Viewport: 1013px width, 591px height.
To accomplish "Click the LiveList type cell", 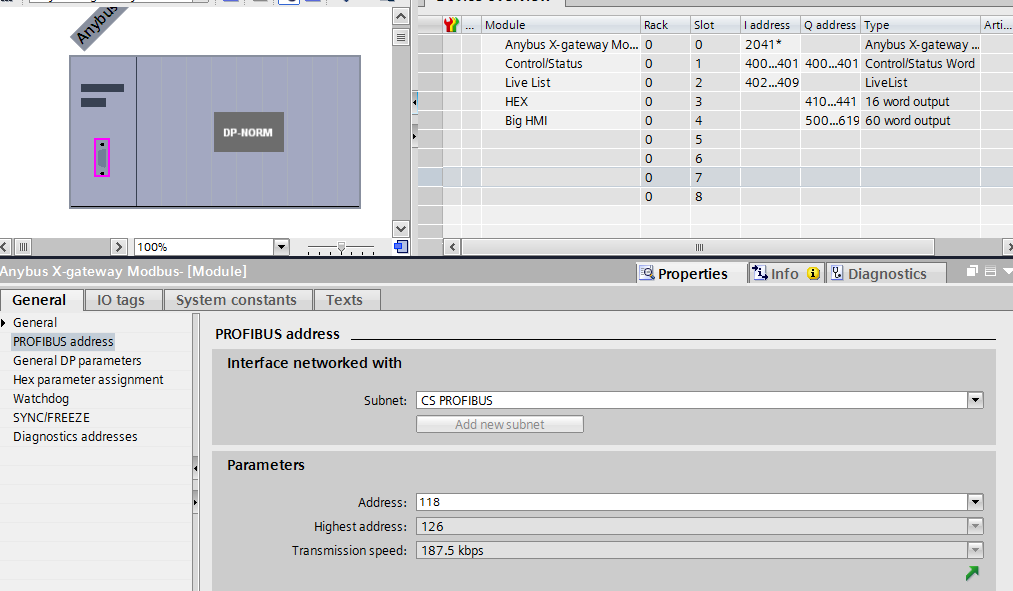I will [x=920, y=83].
